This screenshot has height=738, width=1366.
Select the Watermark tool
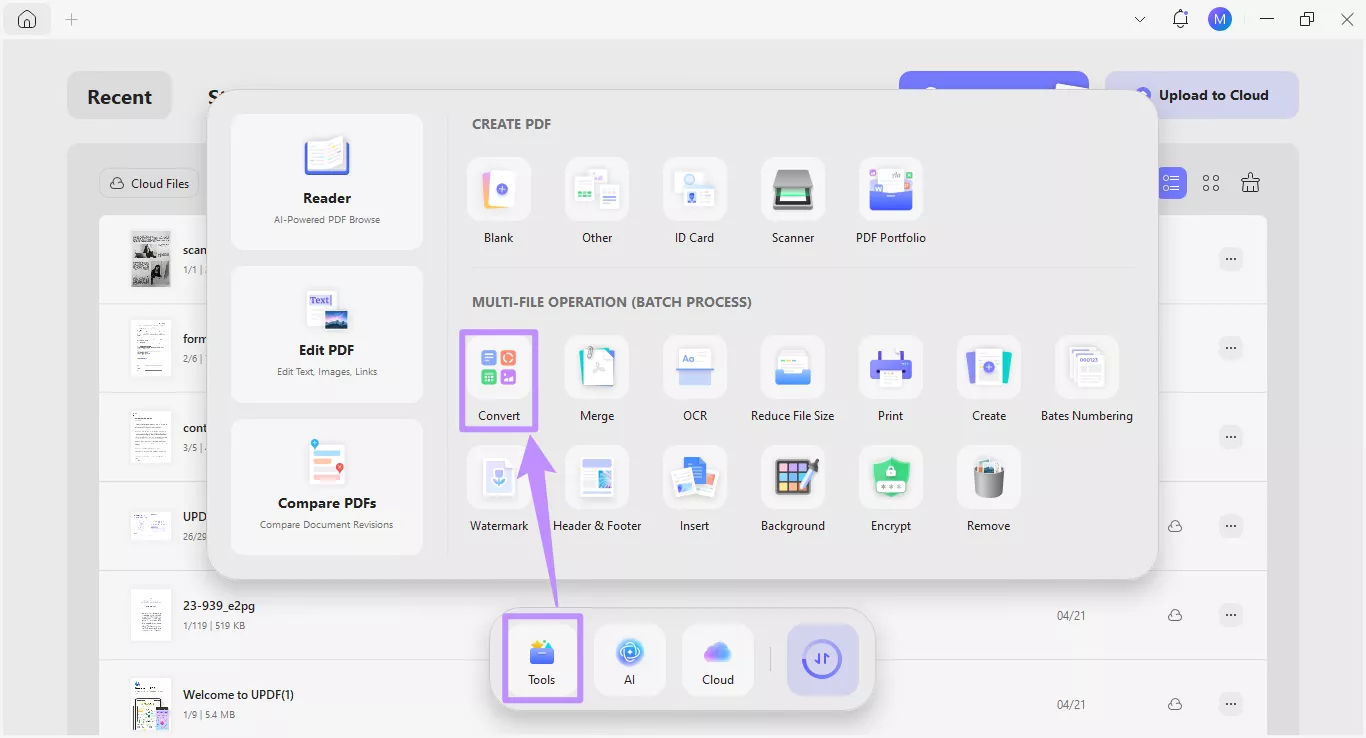(x=498, y=490)
